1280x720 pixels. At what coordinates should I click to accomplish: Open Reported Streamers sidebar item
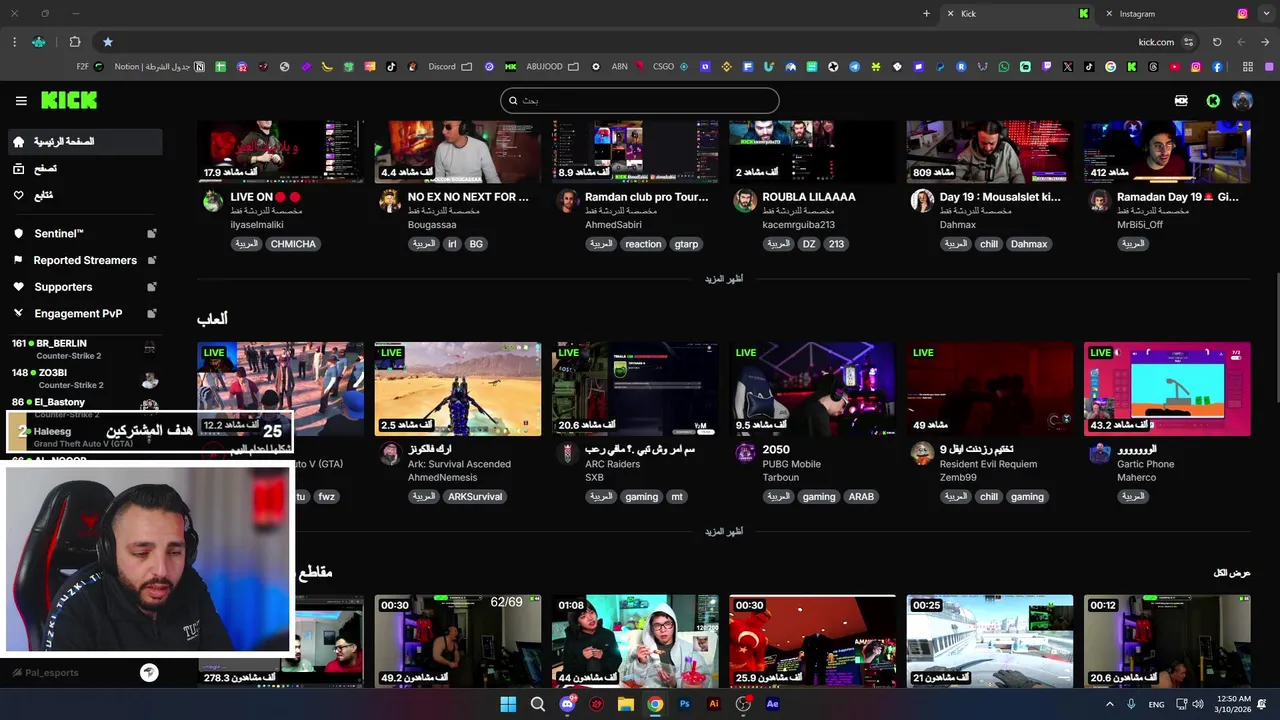pos(85,260)
